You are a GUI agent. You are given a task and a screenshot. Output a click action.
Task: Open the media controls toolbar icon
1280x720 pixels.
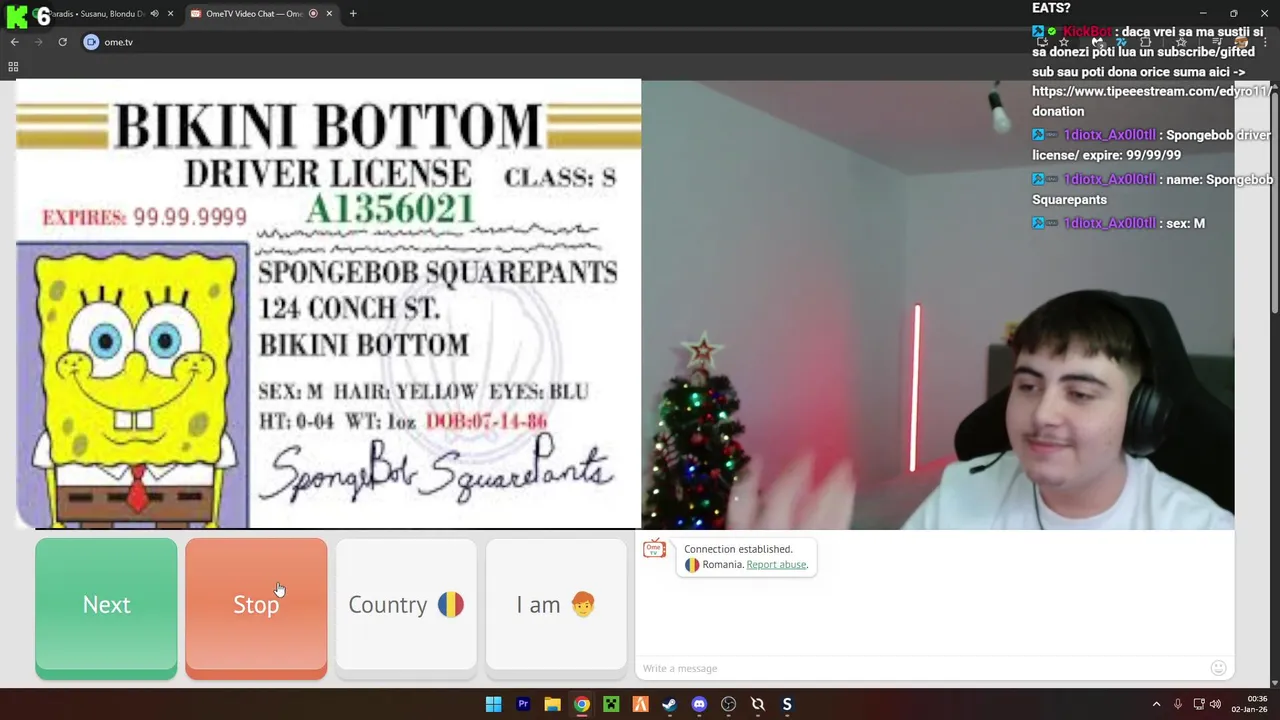point(1217,42)
